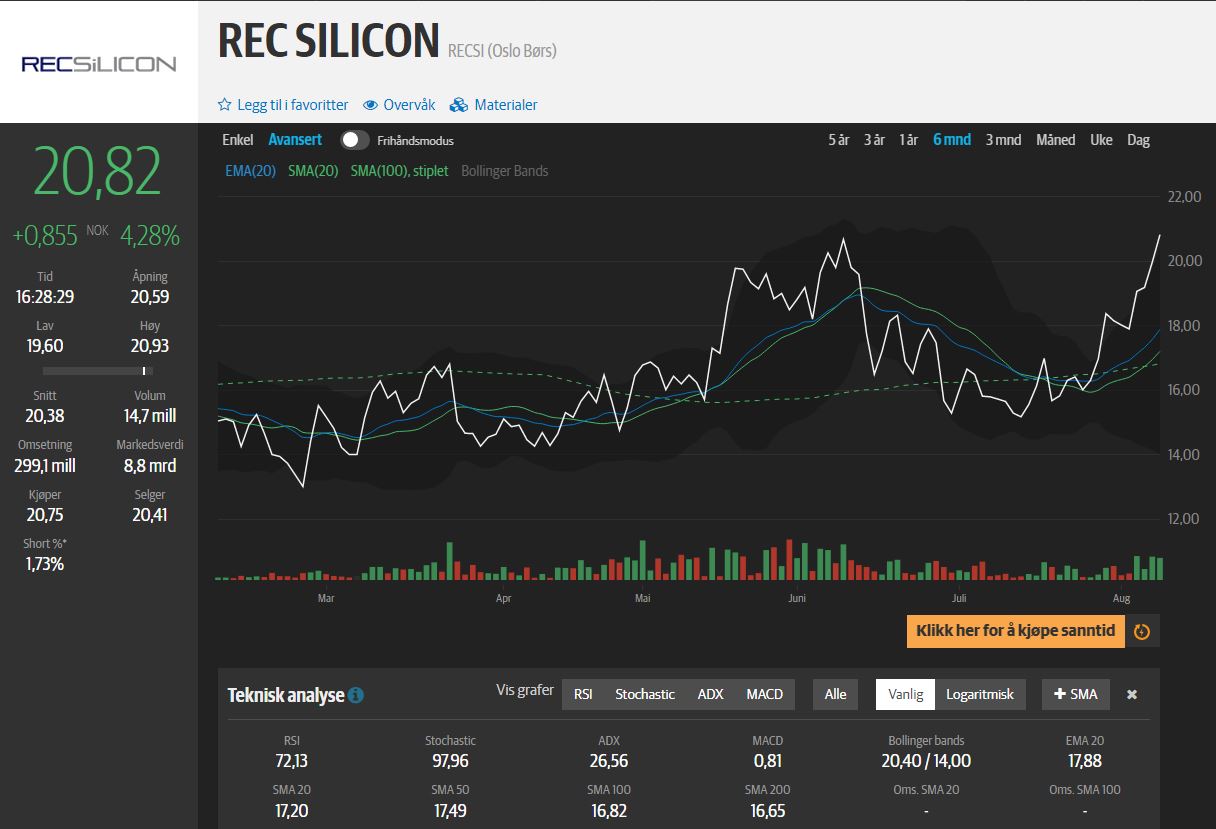Click the REC Silicon logo
Viewport: 1216px width, 829px height.
click(99, 64)
